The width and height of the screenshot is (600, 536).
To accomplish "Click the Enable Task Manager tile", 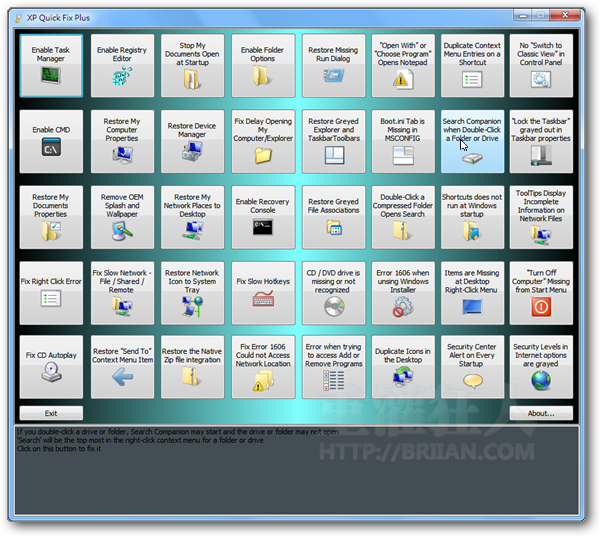I will 50,65.
